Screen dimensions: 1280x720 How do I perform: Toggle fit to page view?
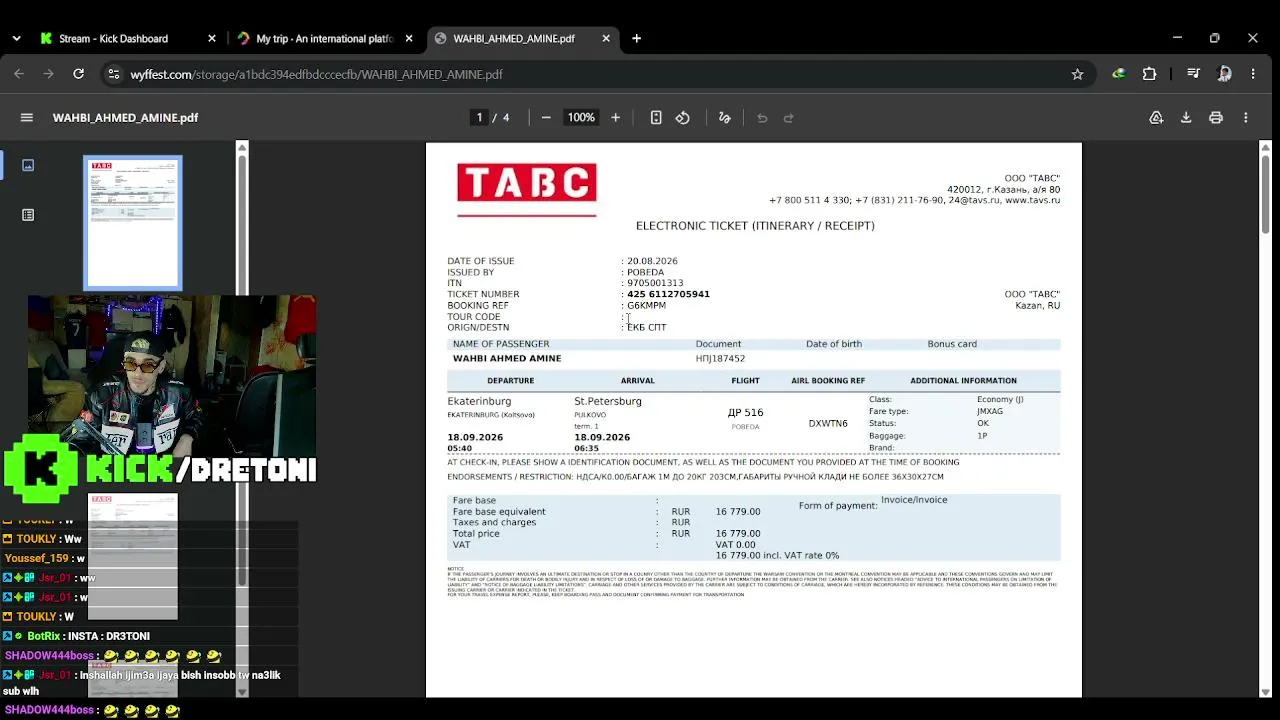pos(656,117)
